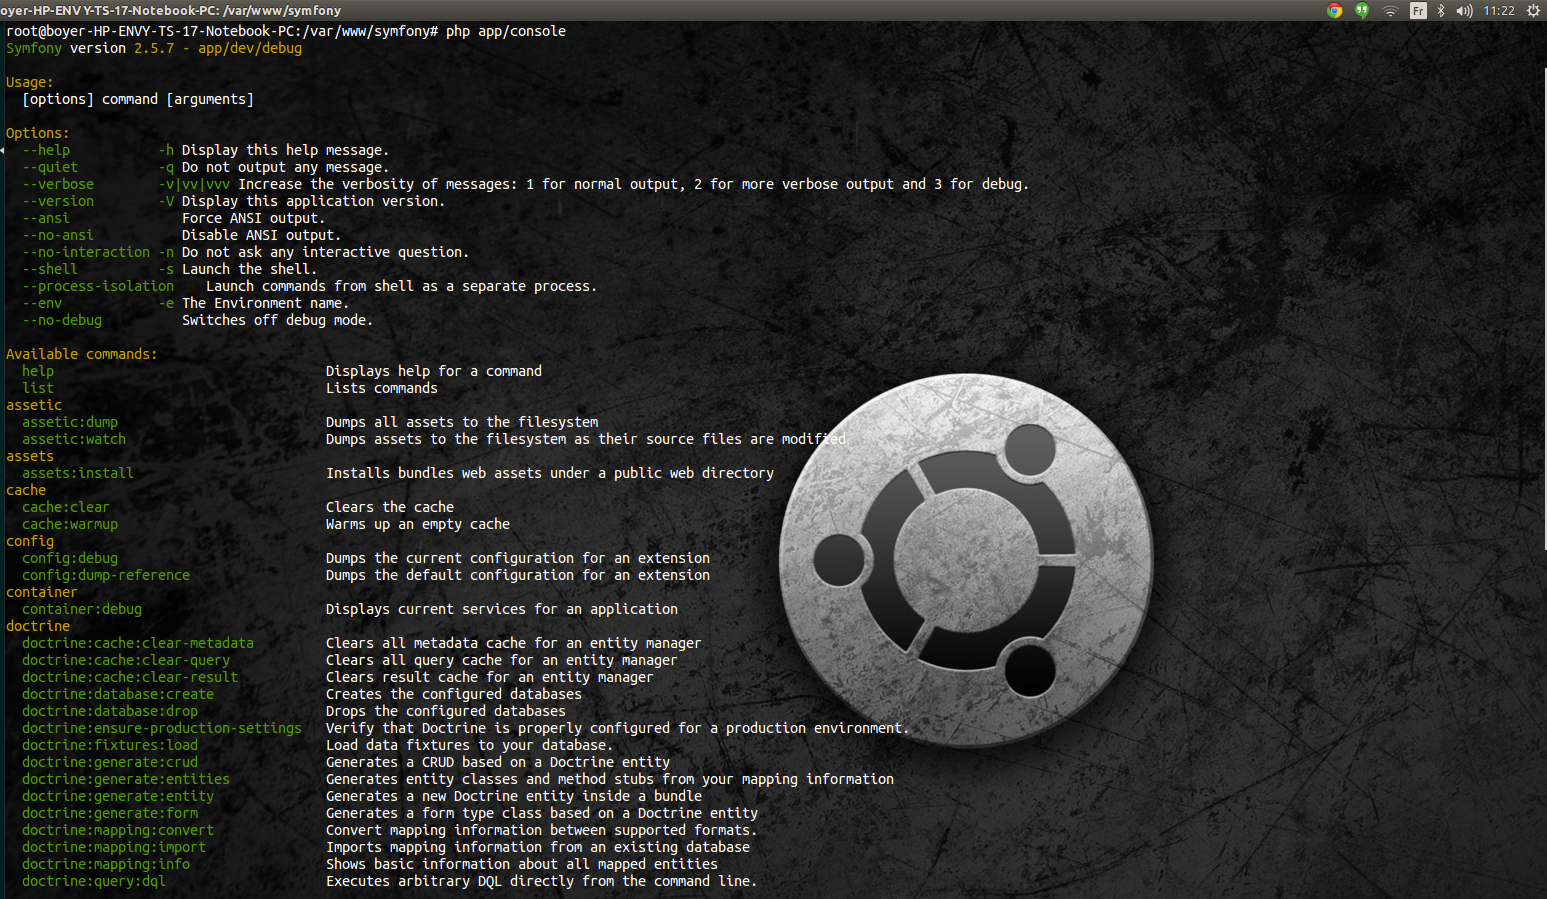Click 'doctrine:generate:entity' command name
1547x899 pixels.
(x=118, y=796)
